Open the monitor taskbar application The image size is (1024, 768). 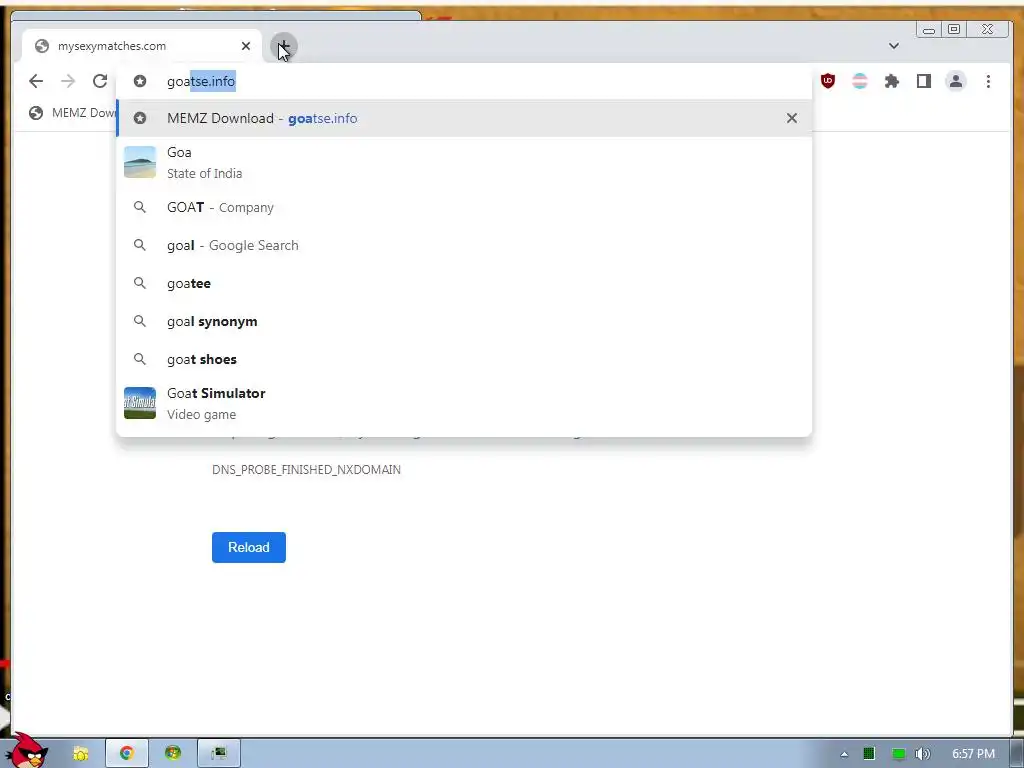[219, 754]
